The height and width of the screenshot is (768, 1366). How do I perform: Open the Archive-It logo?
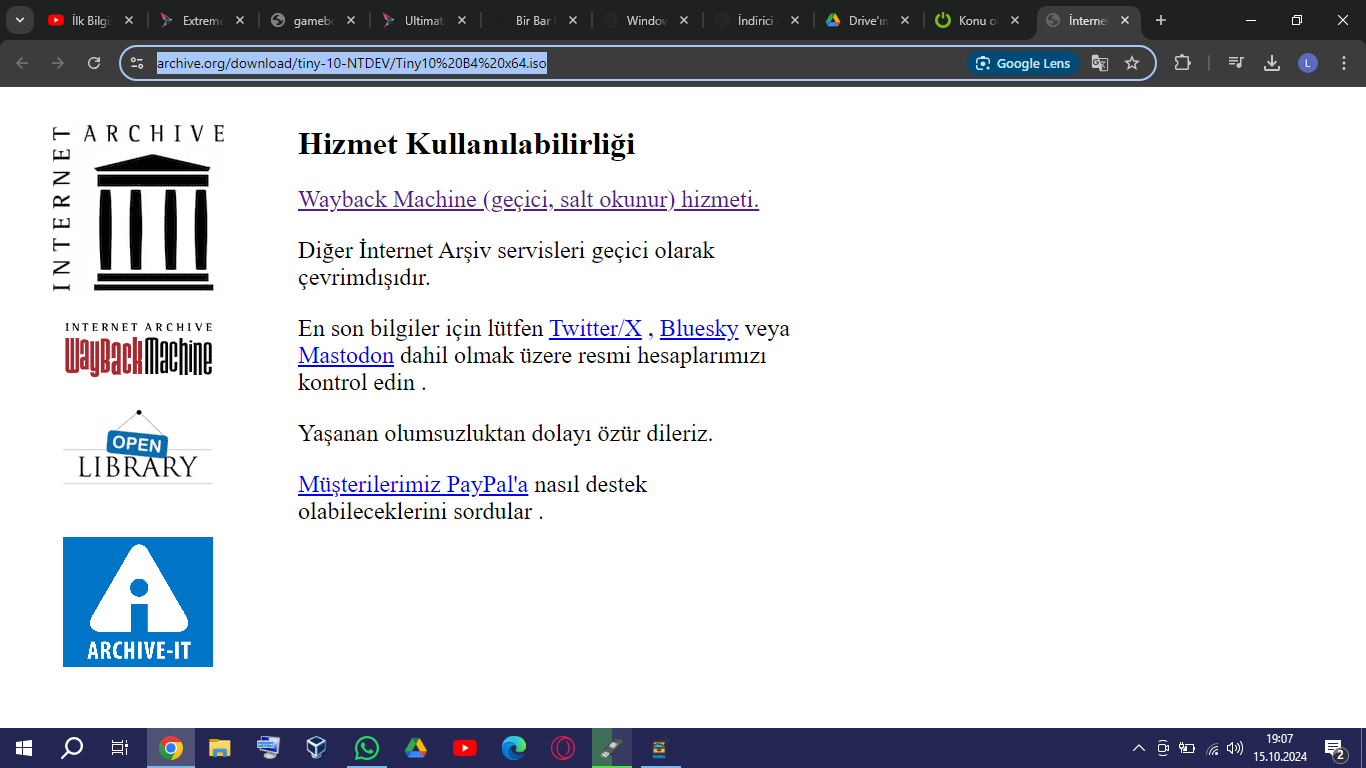tap(138, 602)
